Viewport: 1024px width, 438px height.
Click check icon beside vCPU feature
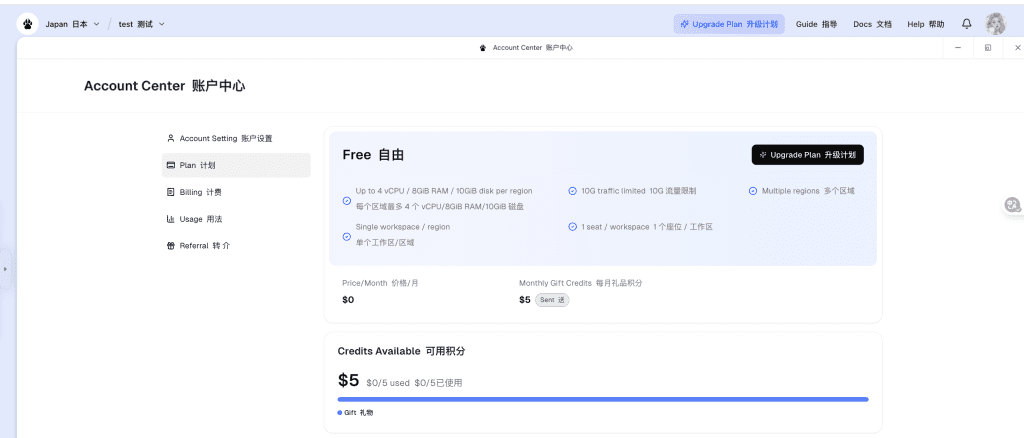point(347,201)
